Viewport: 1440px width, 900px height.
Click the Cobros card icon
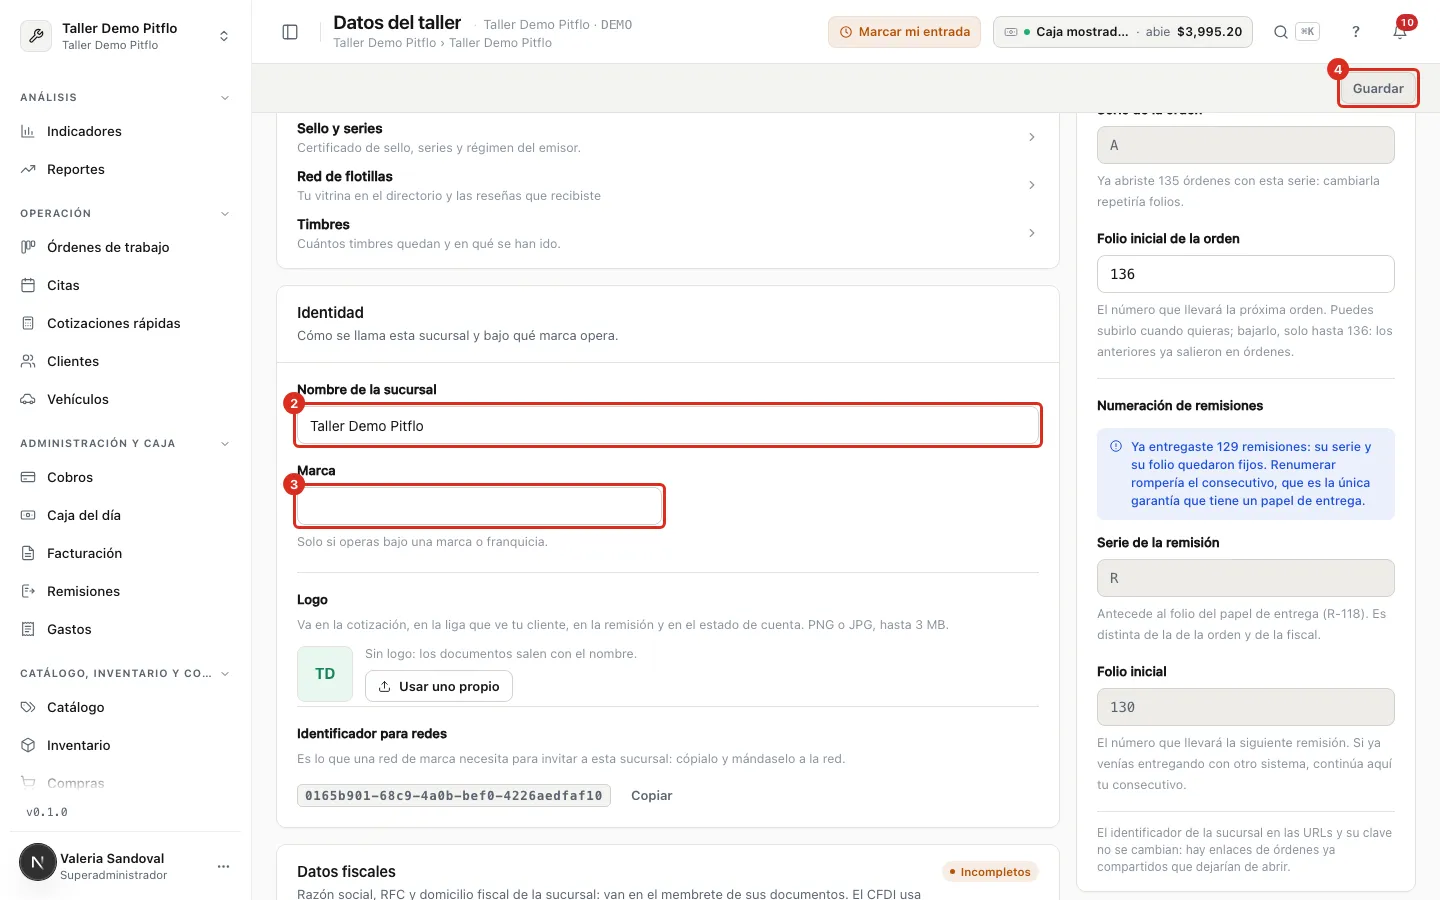[28, 477]
